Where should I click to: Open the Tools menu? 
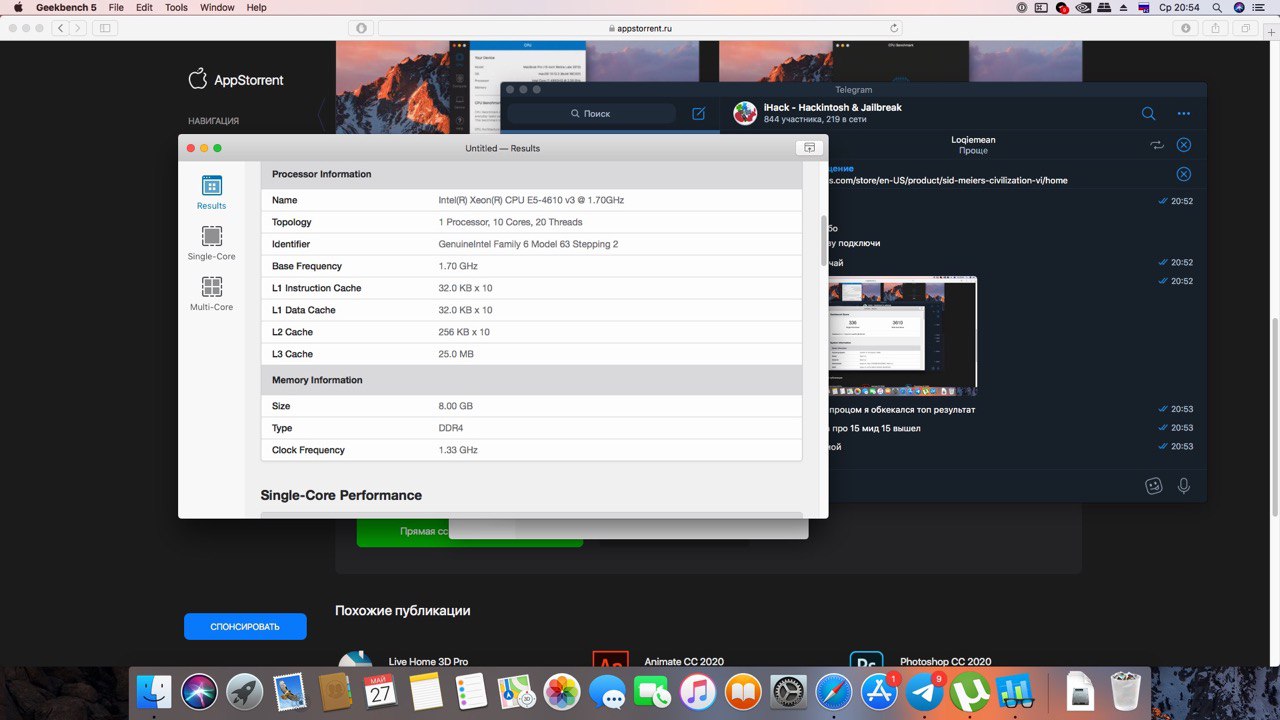176,7
